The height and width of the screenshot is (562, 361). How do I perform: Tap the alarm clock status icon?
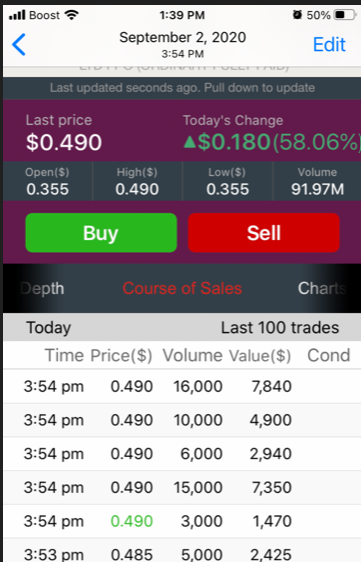(x=297, y=15)
